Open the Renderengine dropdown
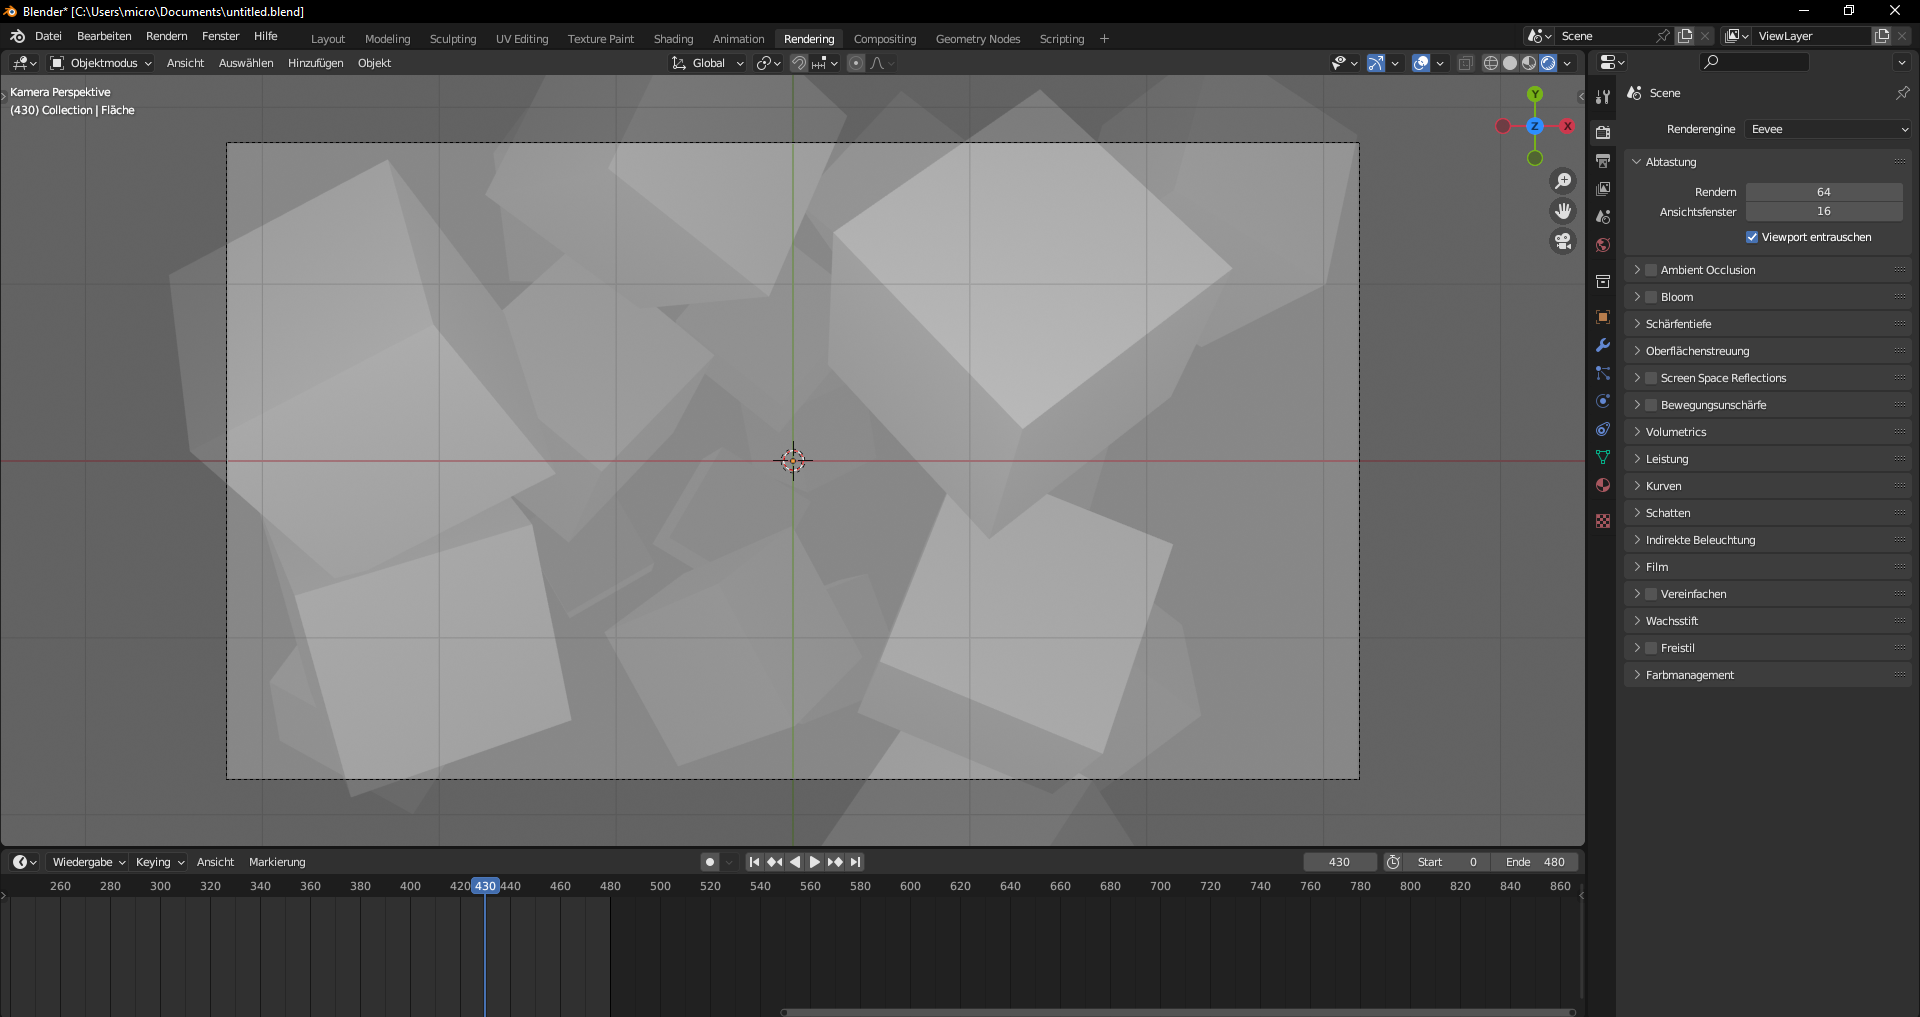The image size is (1920, 1017). tap(1826, 129)
